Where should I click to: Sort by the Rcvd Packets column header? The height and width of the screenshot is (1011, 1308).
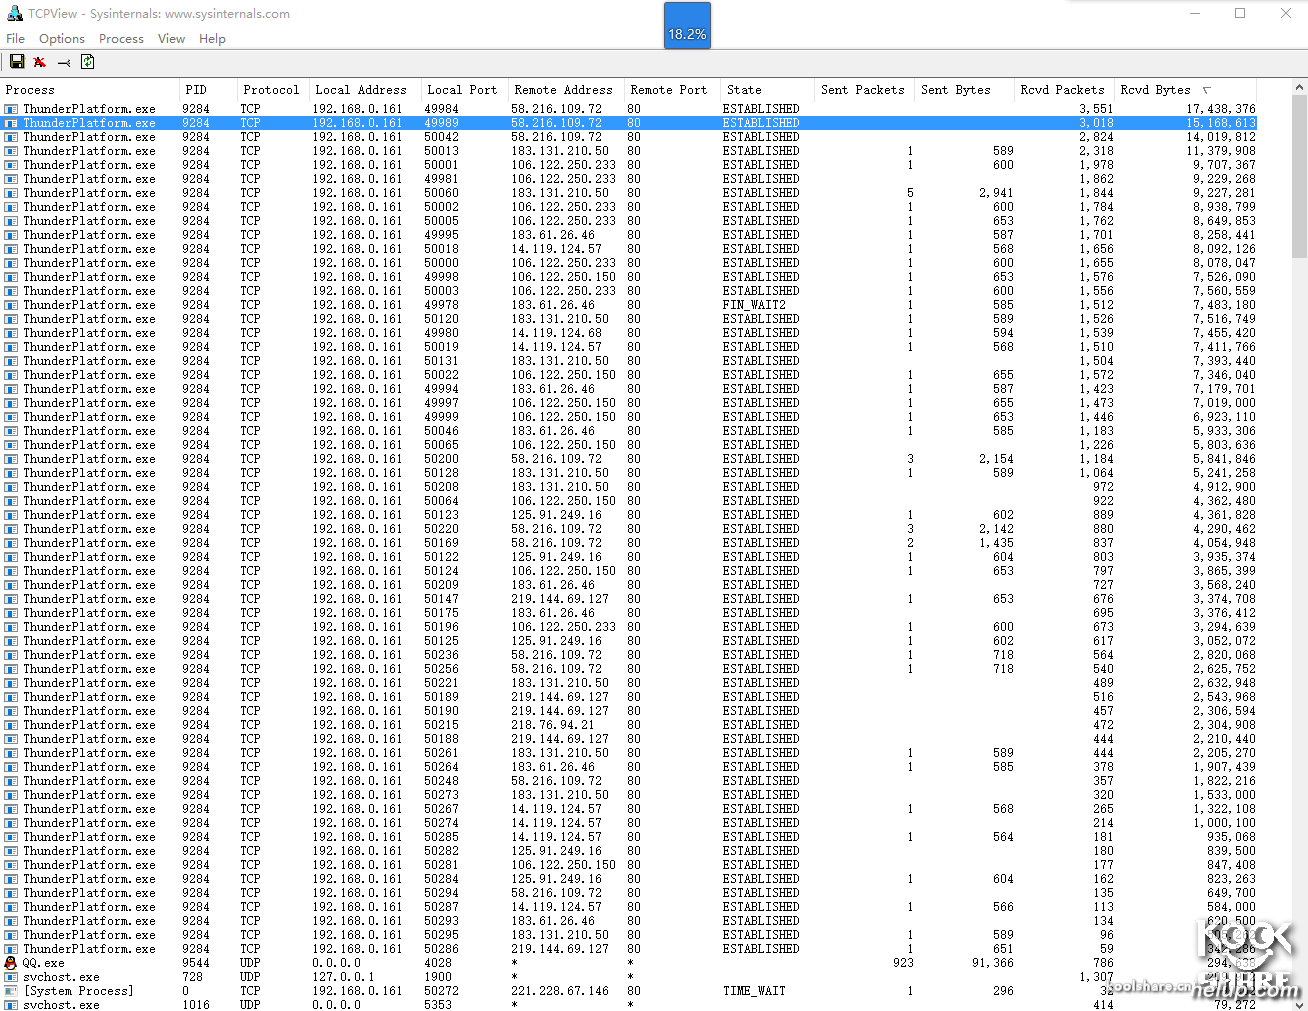[x=1063, y=89]
